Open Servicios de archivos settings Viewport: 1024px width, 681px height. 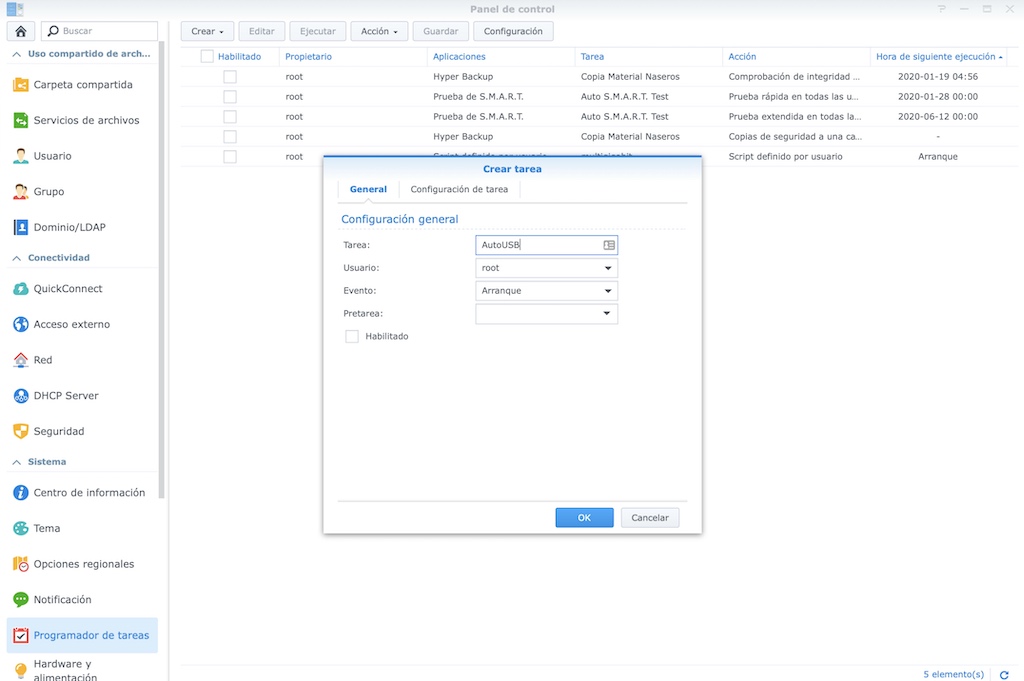coord(77,120)
